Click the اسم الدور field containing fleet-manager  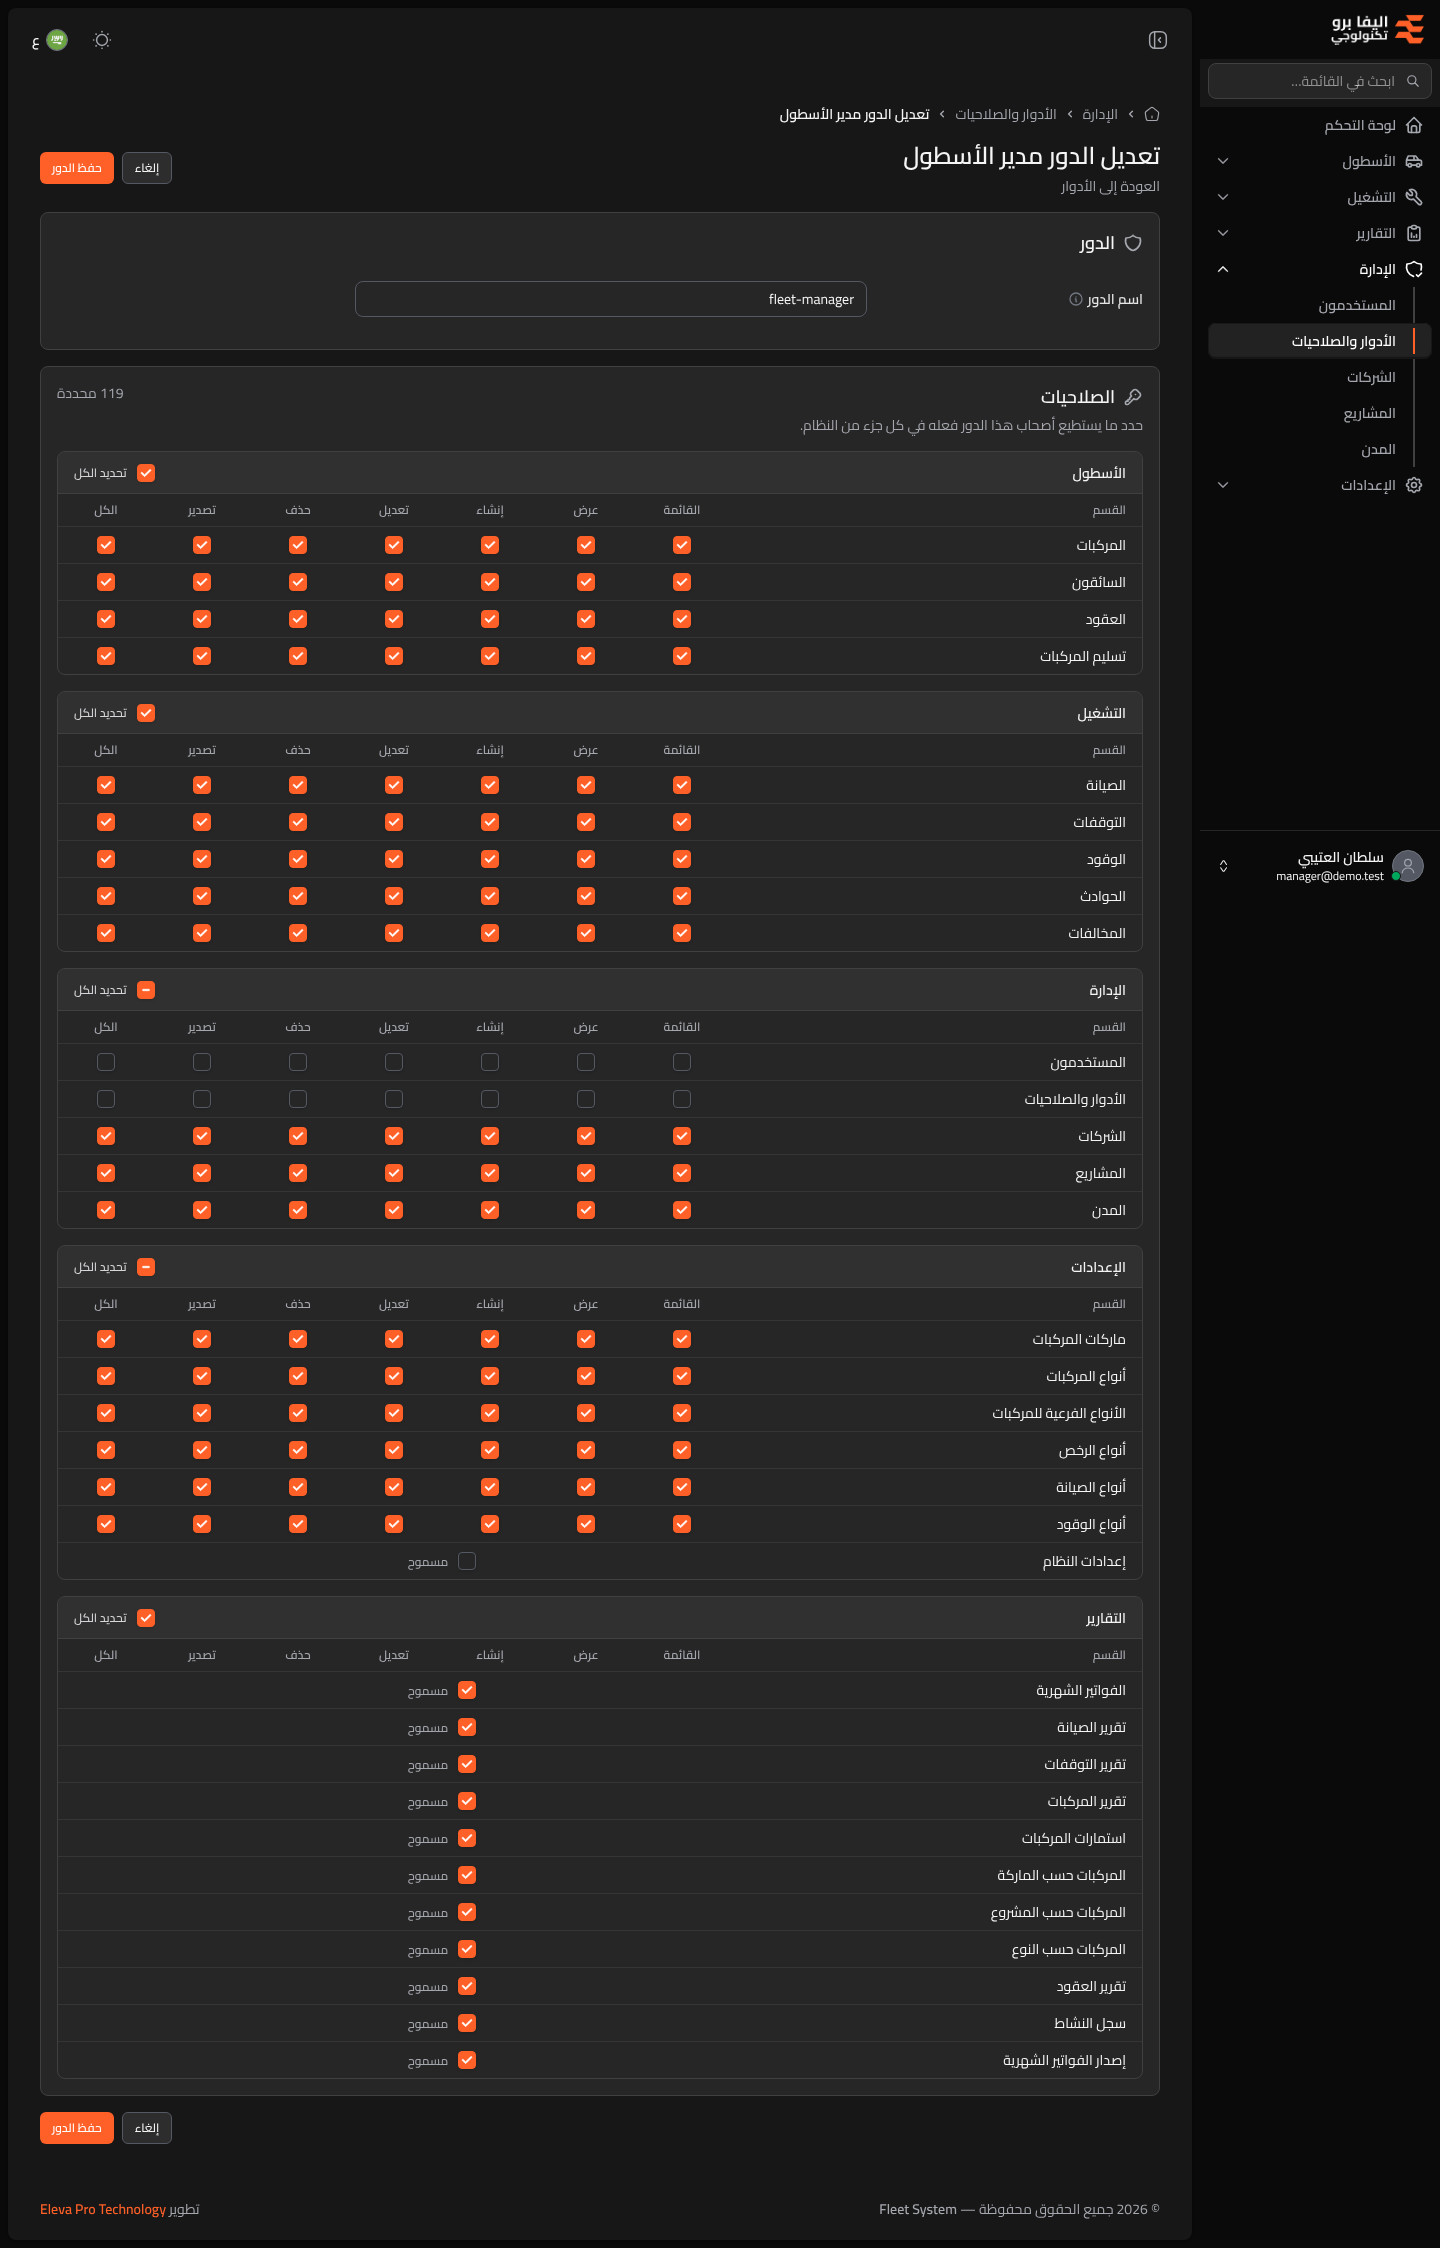(611, 299)
